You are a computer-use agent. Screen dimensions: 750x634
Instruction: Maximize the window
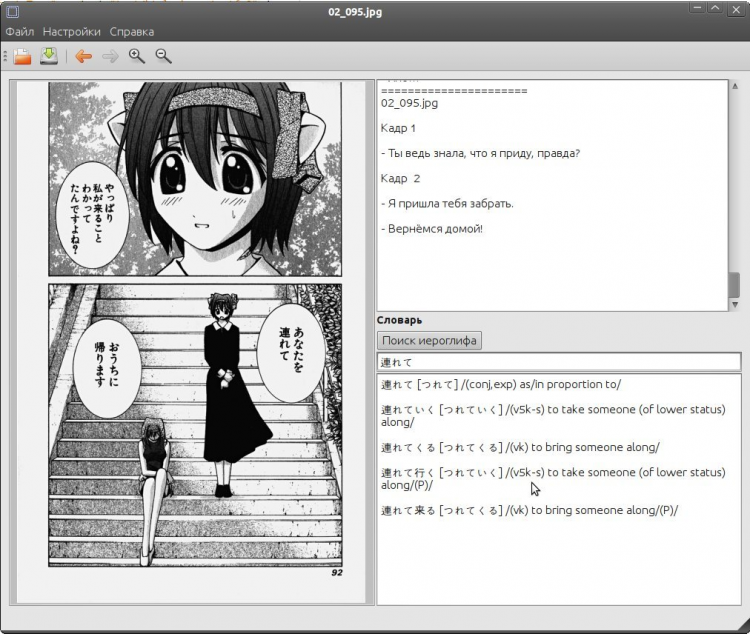715,9
